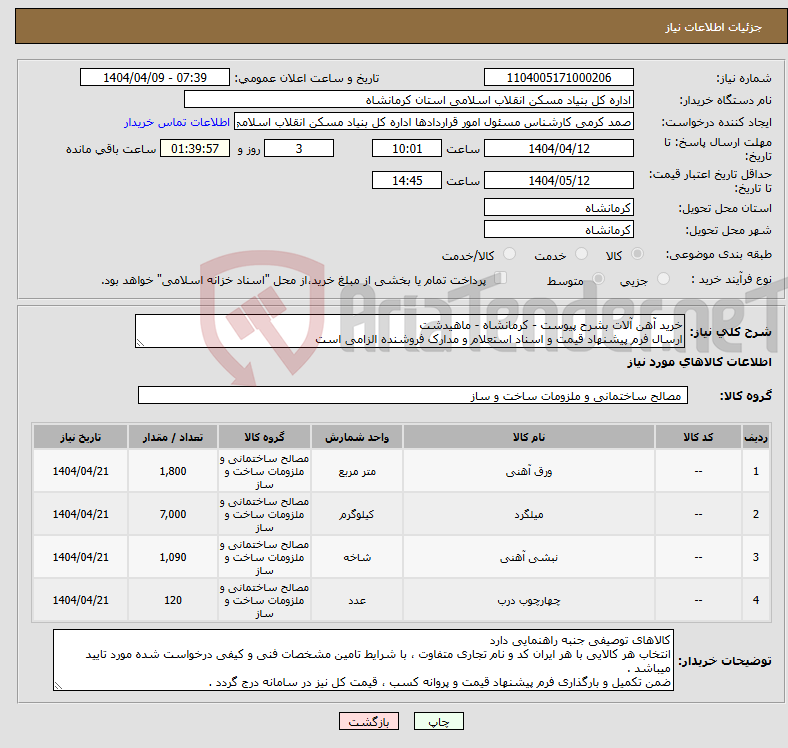Click the need date of چهارچوب درب row
This screenshot has height=748, width=788.
[80, 600]
